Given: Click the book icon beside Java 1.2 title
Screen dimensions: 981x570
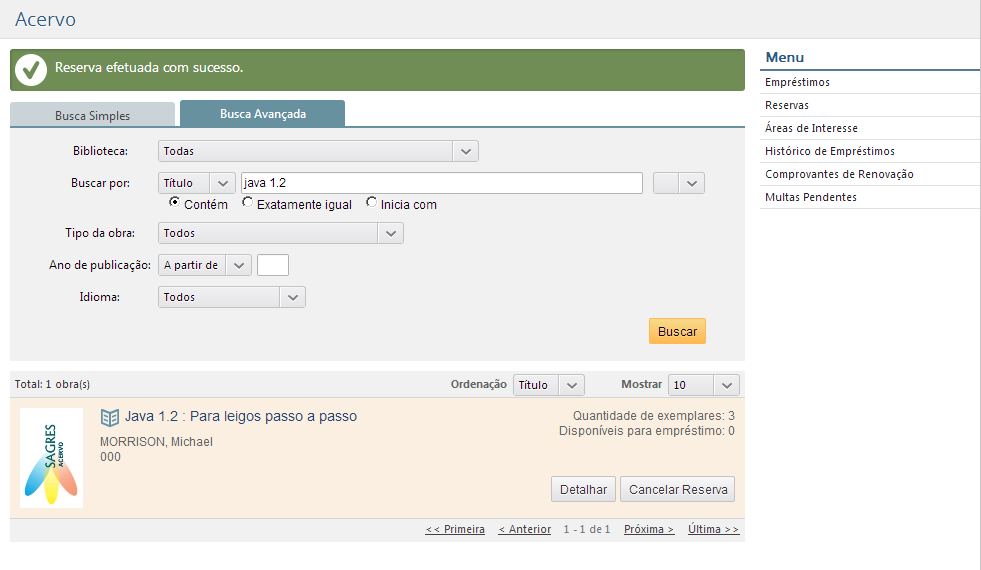Looking at the screenshot, I should click(x=110, y=417).
